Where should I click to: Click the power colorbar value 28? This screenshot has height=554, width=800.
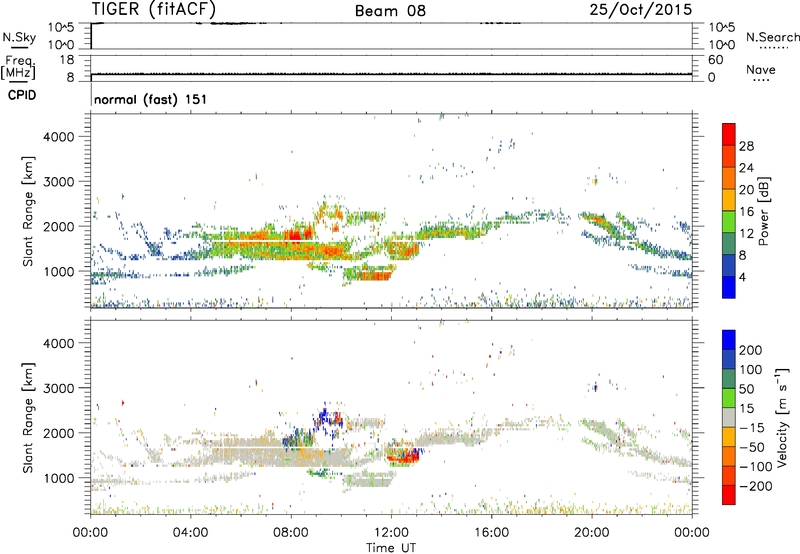pyautogui.click(x=746, y=146)
